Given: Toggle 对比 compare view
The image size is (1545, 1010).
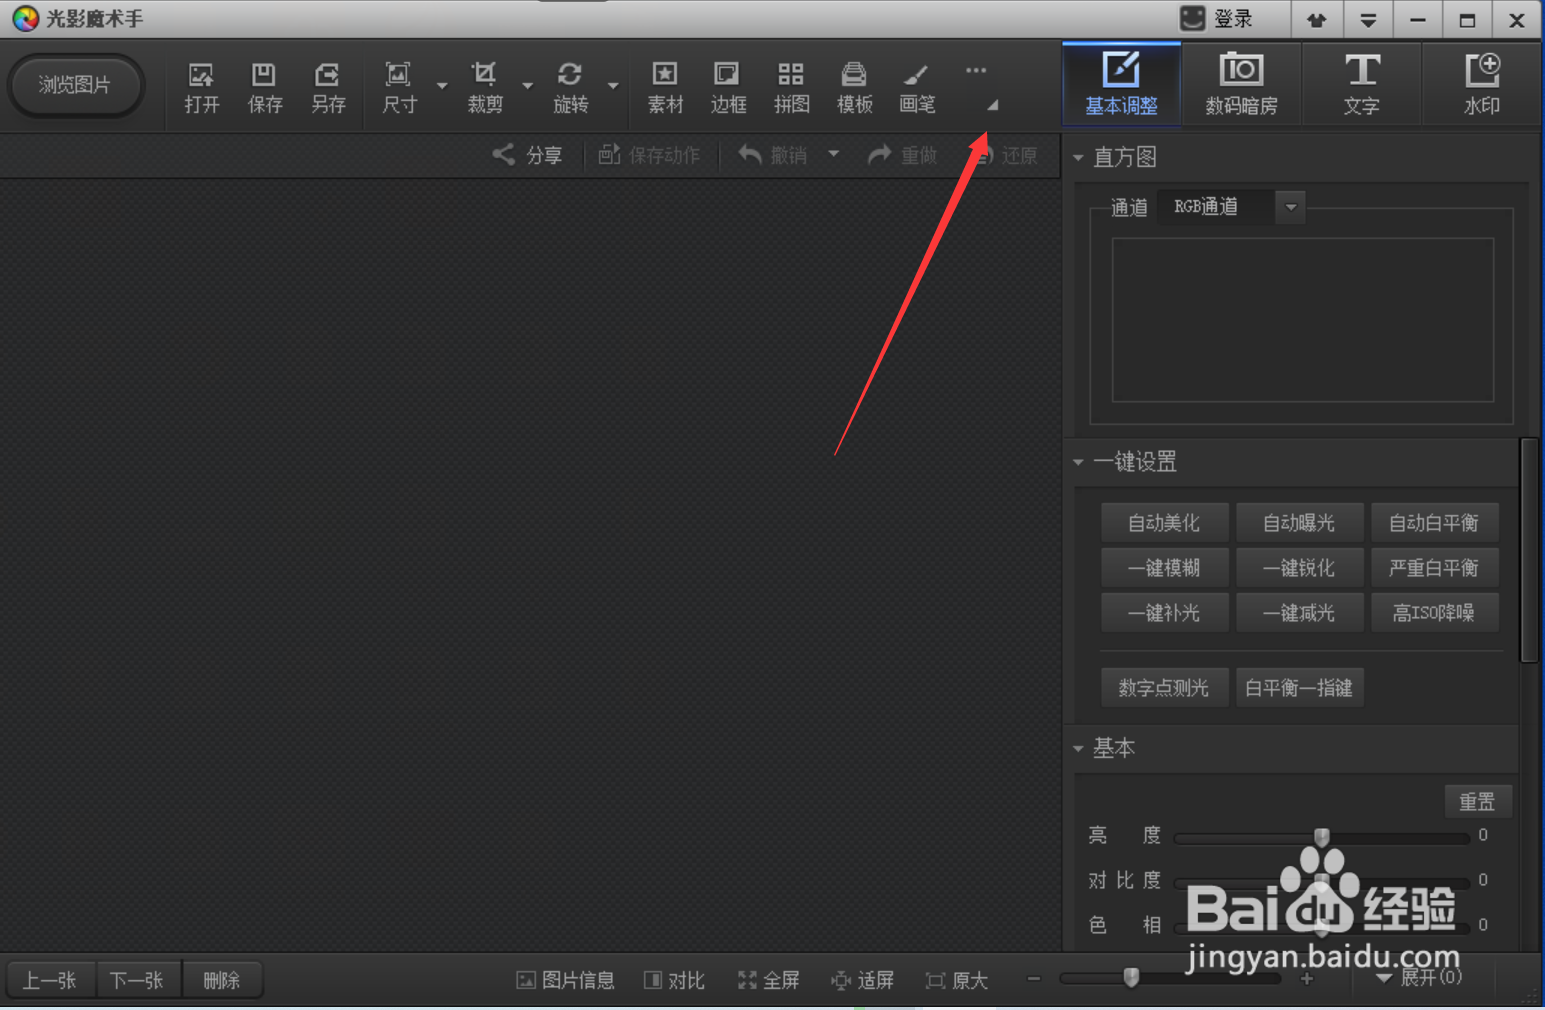Looking at the screenshot, I should click(x=675, y=980).
